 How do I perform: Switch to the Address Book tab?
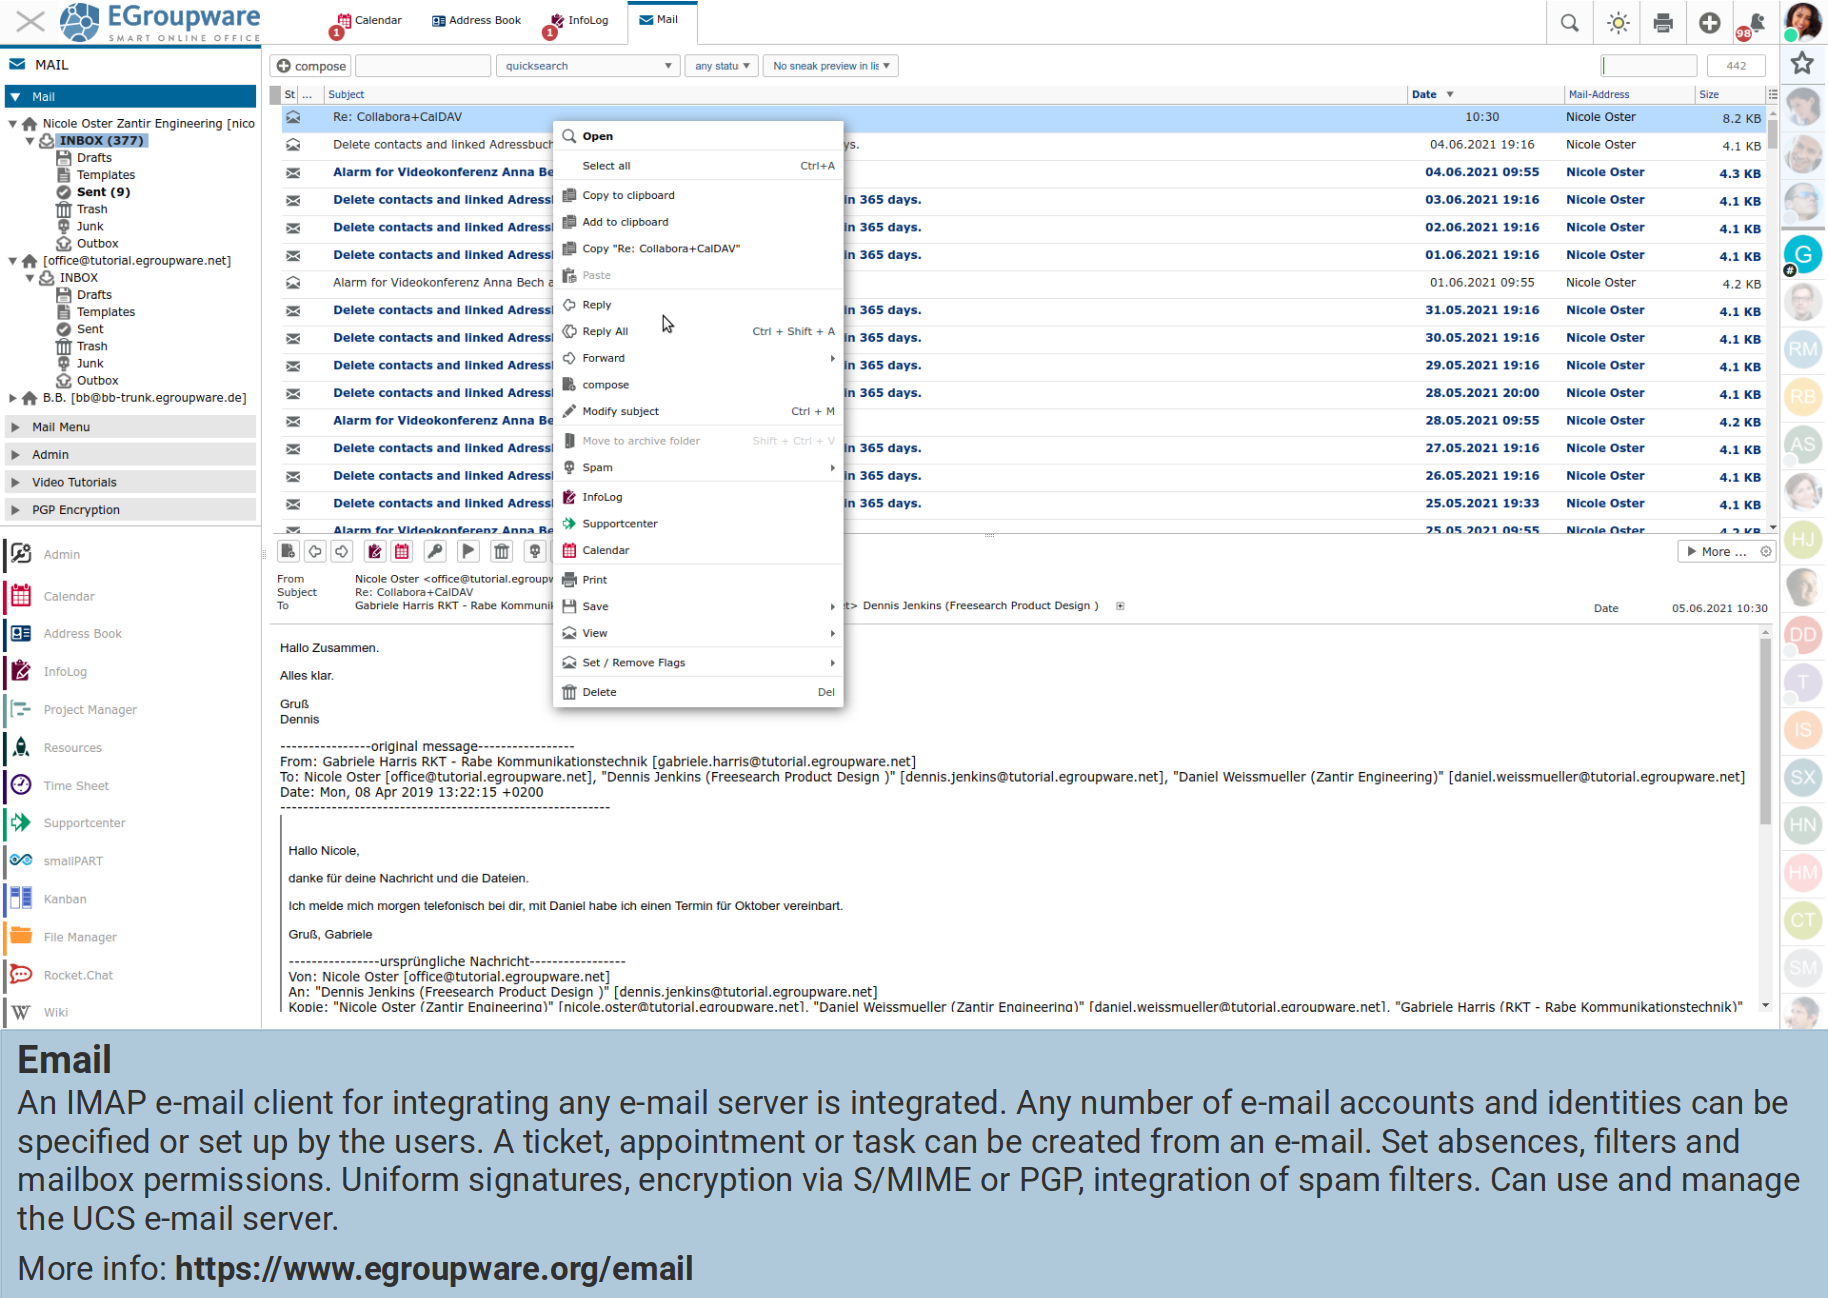[476, 20]
